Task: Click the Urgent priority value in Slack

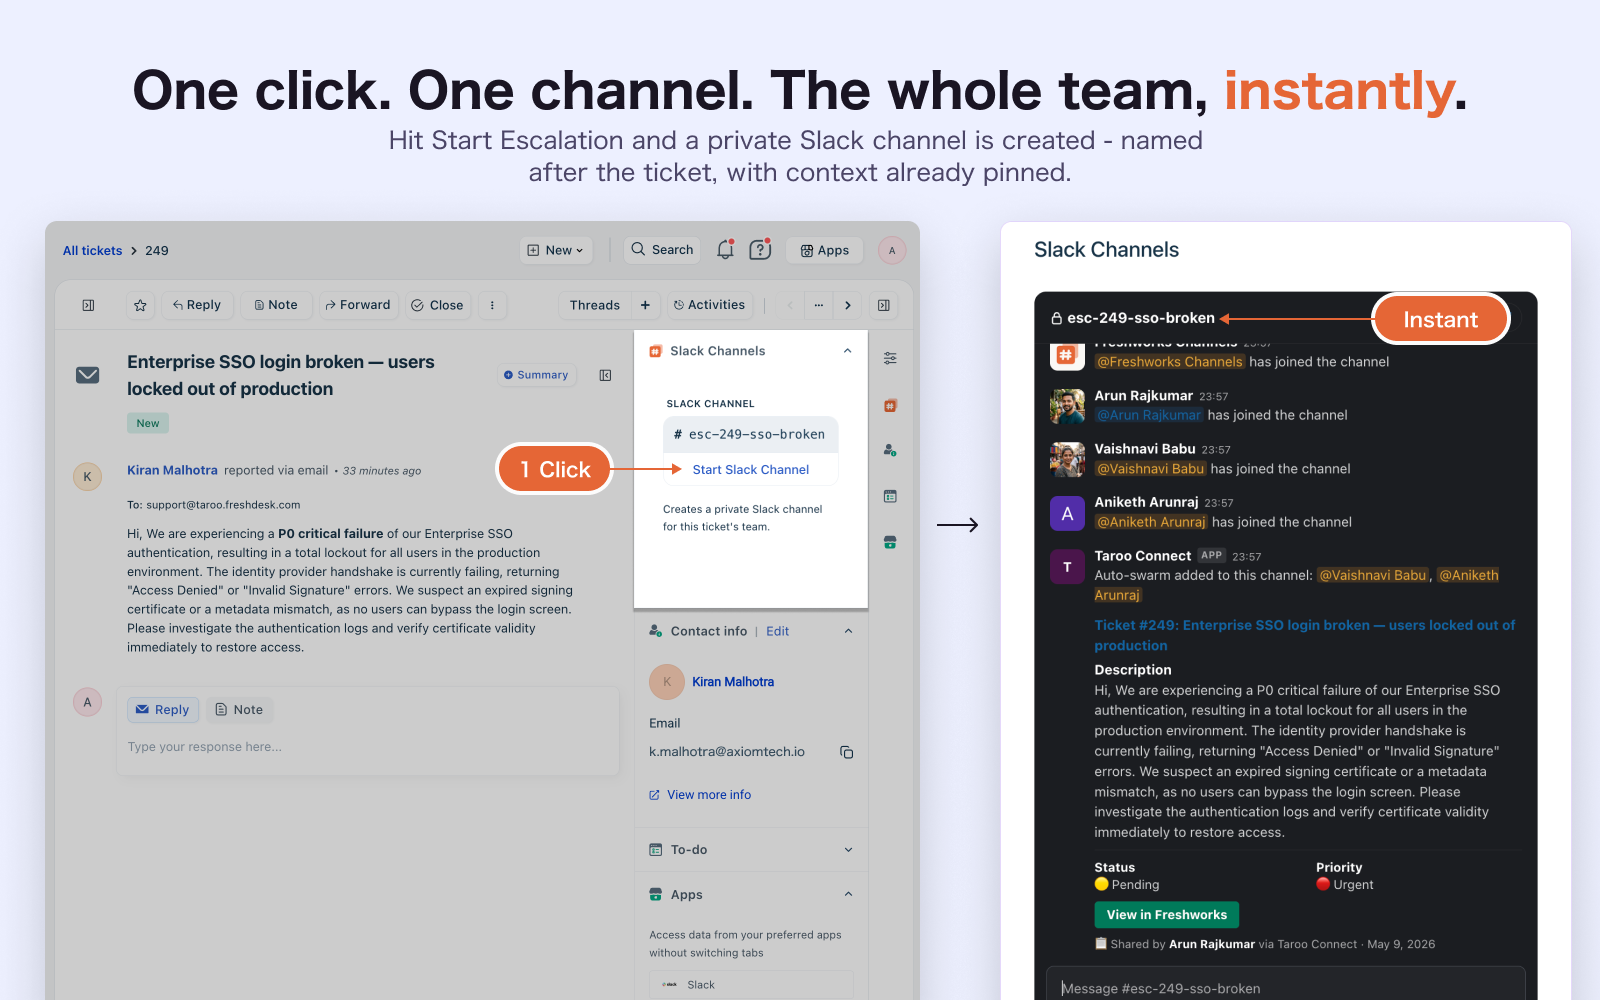Action: pos(1345,885)
